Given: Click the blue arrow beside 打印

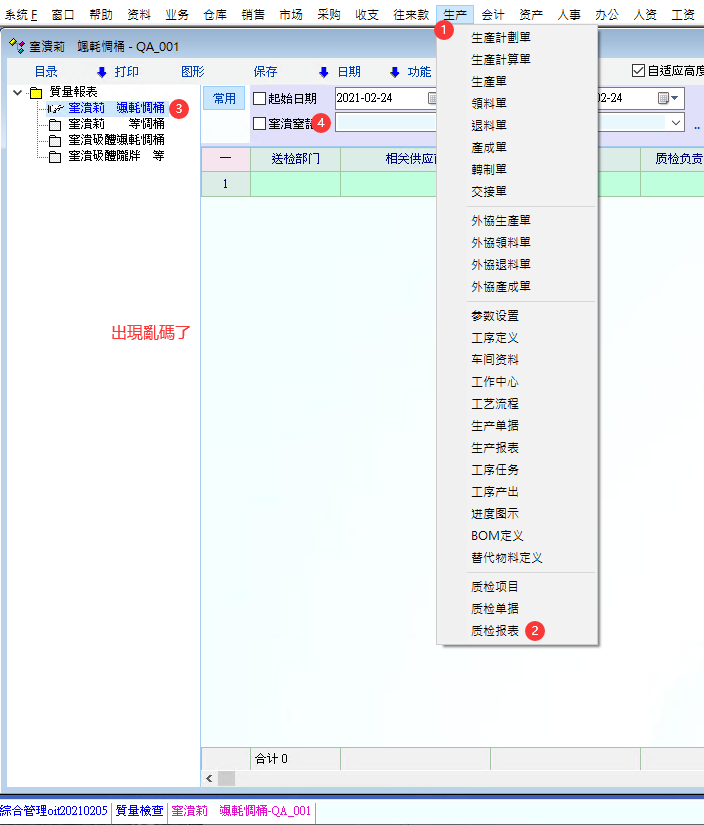Looking at the screenshot, I should (x=101, y=72).
